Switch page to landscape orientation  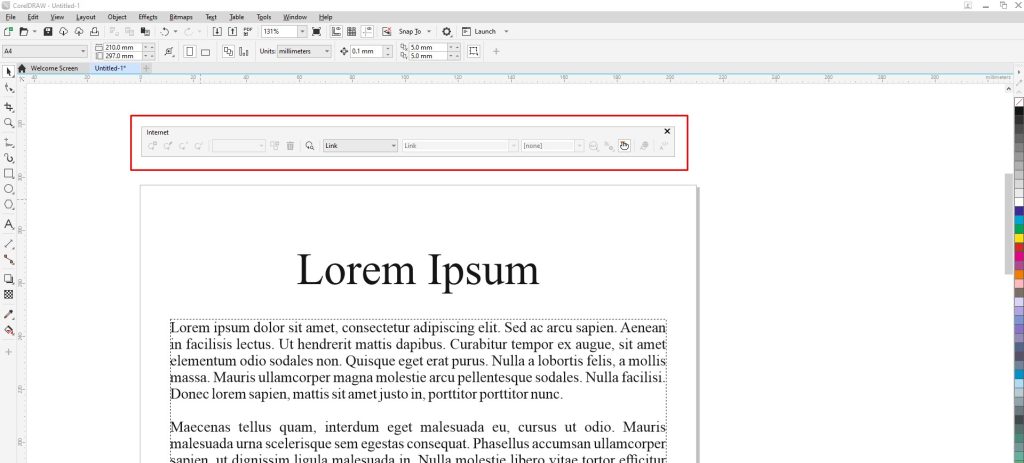coord(205,52)
